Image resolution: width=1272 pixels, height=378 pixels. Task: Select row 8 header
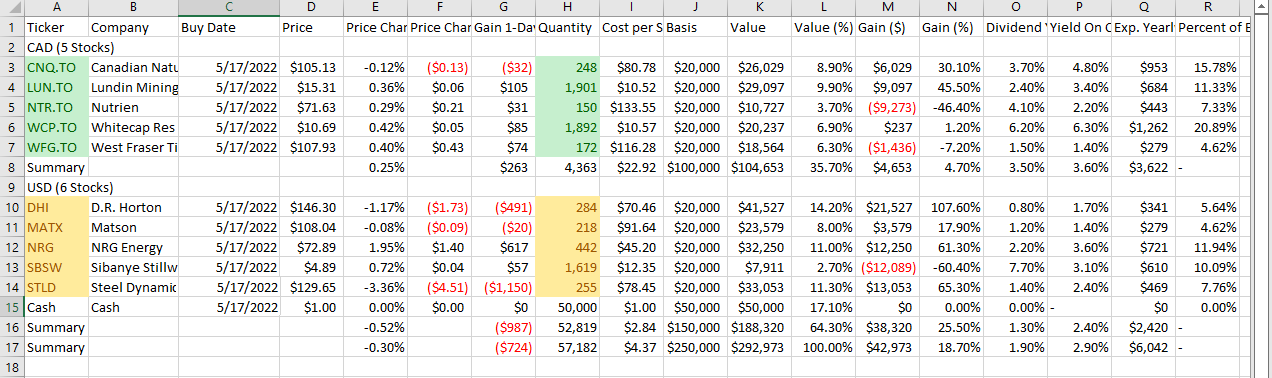pos(11,167)
